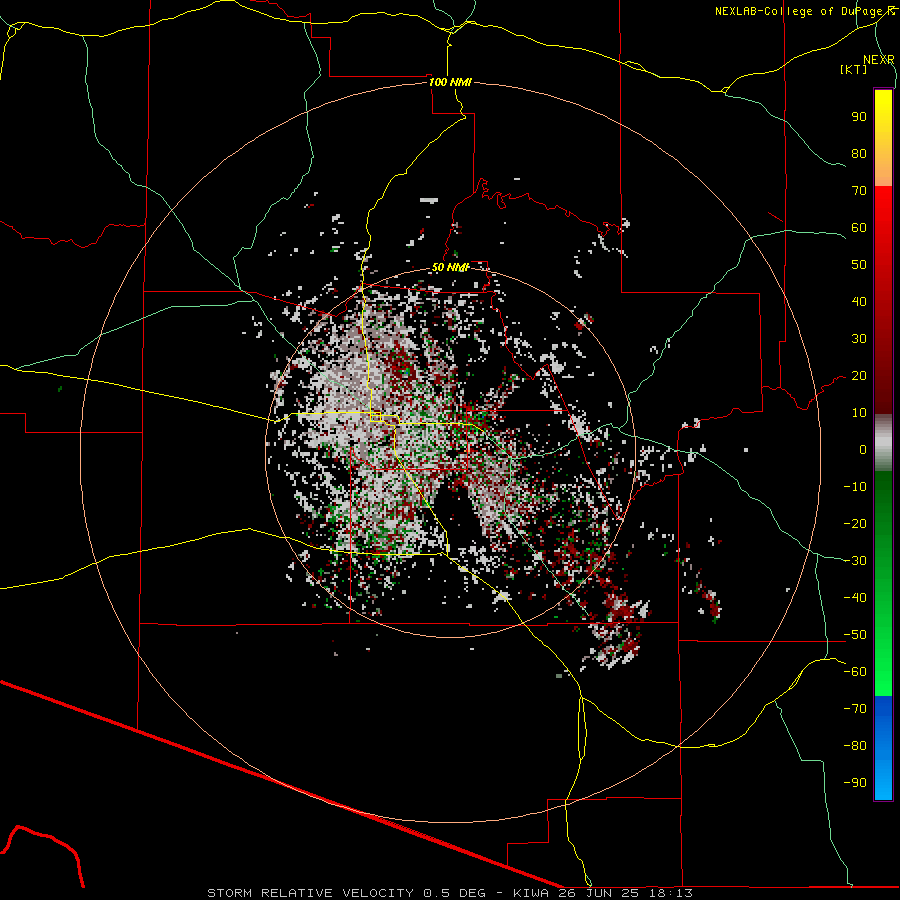Select the -20 value on velocity scale
The image size is (900, 900).
[x=855, y=523]
